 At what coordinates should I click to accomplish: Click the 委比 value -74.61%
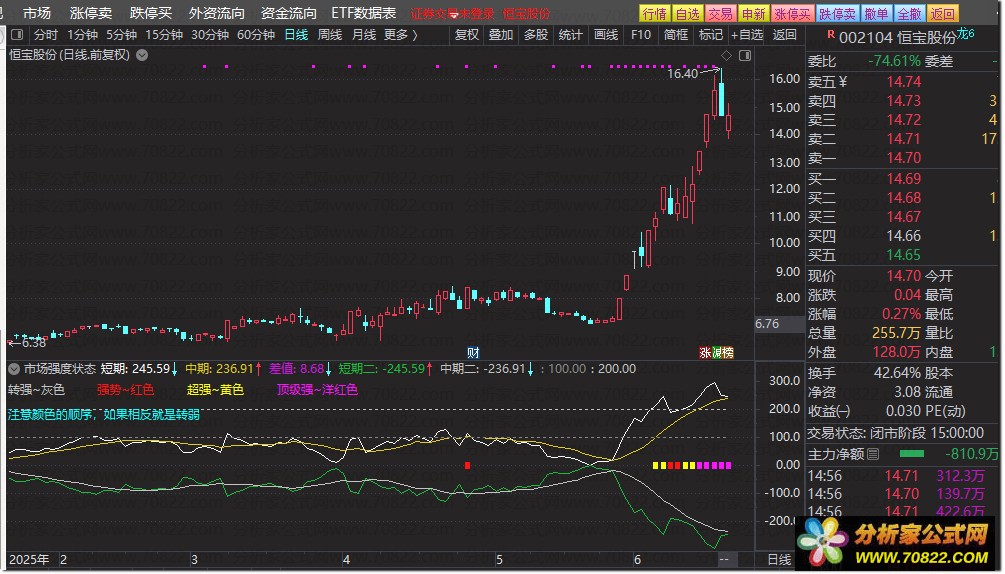894,62
